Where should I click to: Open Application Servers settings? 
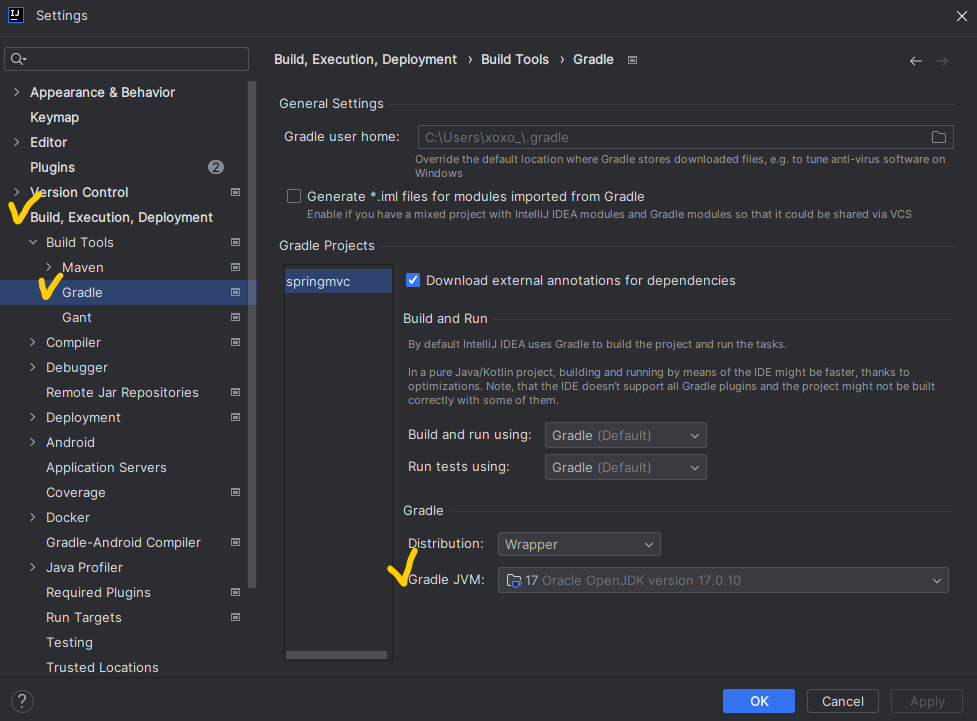point(106,467)
